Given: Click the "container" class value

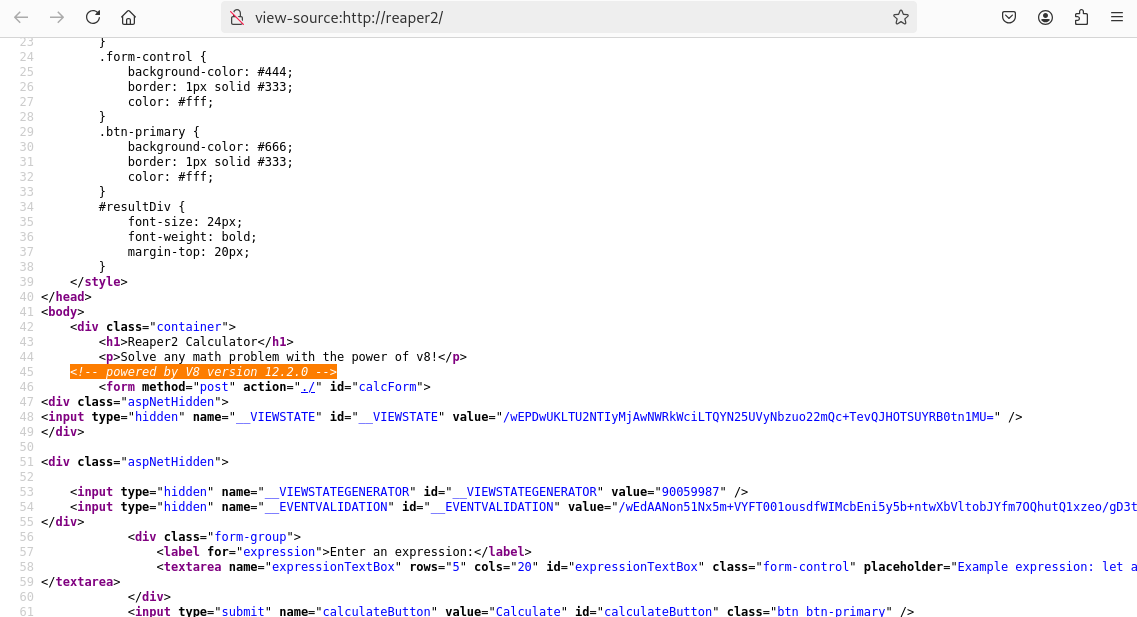Looking at the screenshot, I should [189, 327].
